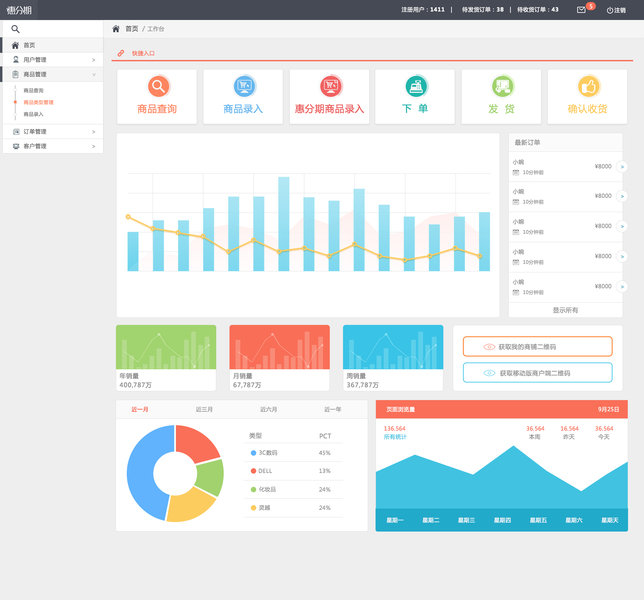Expand the 订单管理 menu chevron
This screenshot has height=600, width=644.
pyautogui.click(x=94, y=132)
